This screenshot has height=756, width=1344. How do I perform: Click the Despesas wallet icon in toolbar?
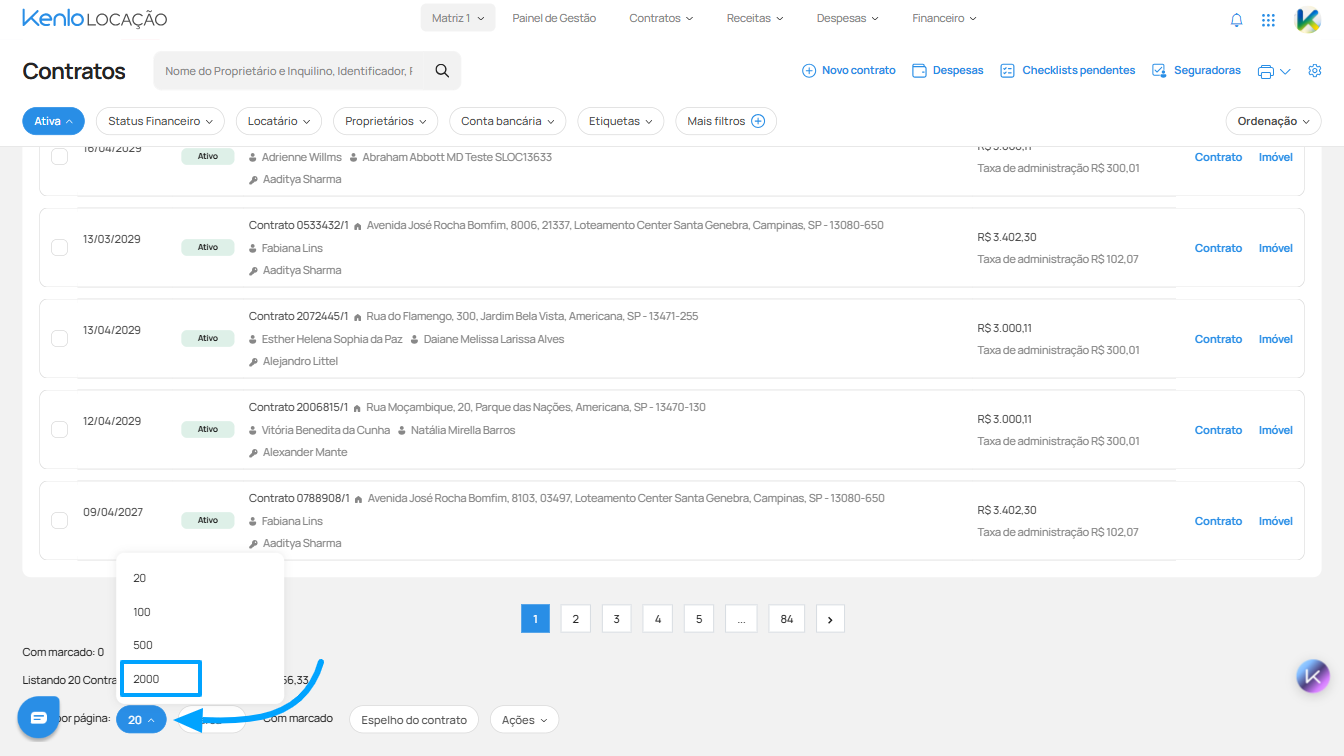tap(918, 71)
